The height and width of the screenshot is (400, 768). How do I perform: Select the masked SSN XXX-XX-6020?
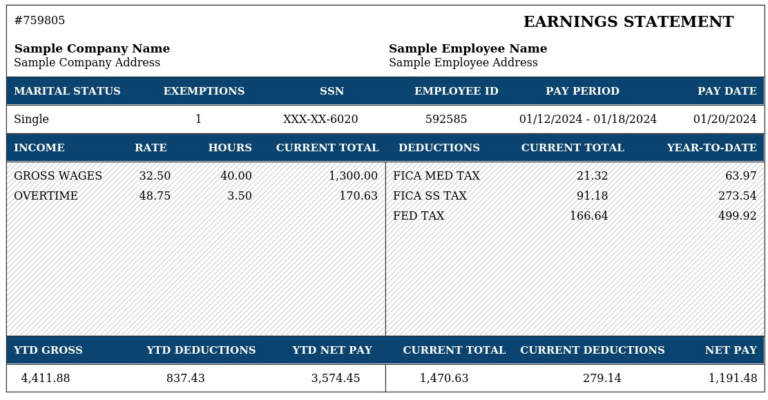[320, 119]
